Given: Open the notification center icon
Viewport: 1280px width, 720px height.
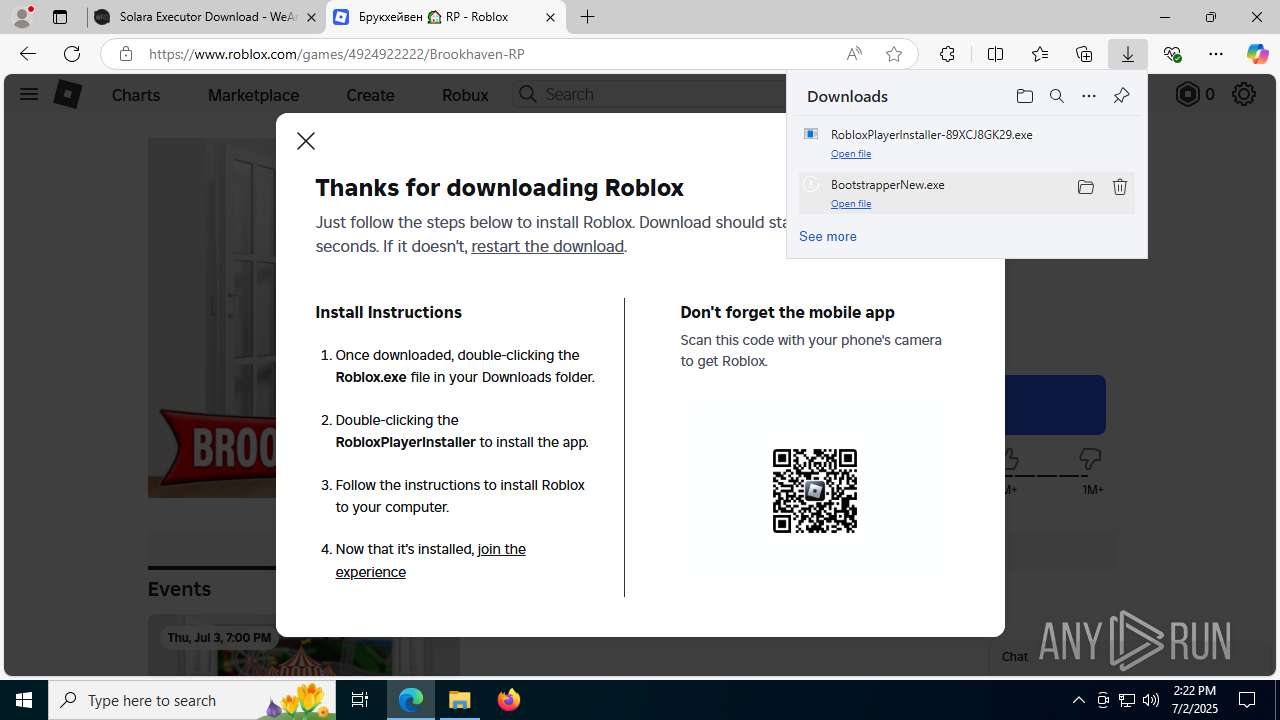Looking at the screenshot, I should (x=1247, y=700).
